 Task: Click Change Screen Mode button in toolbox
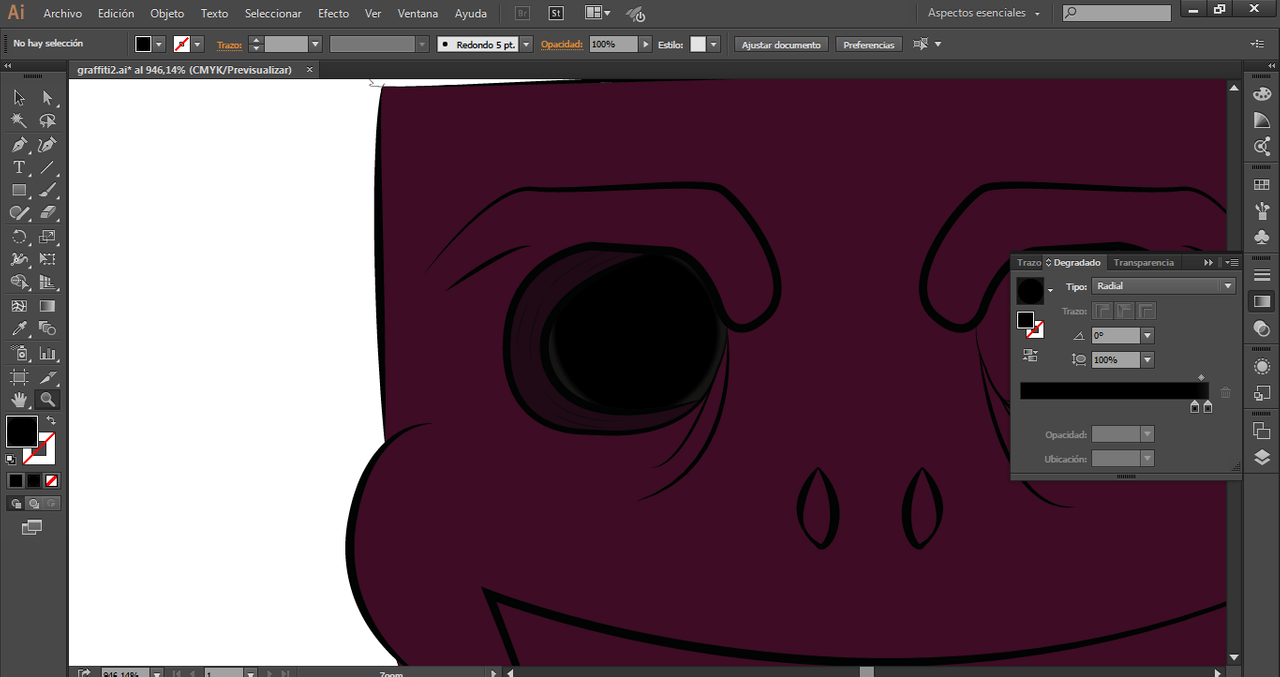(32, 527)
